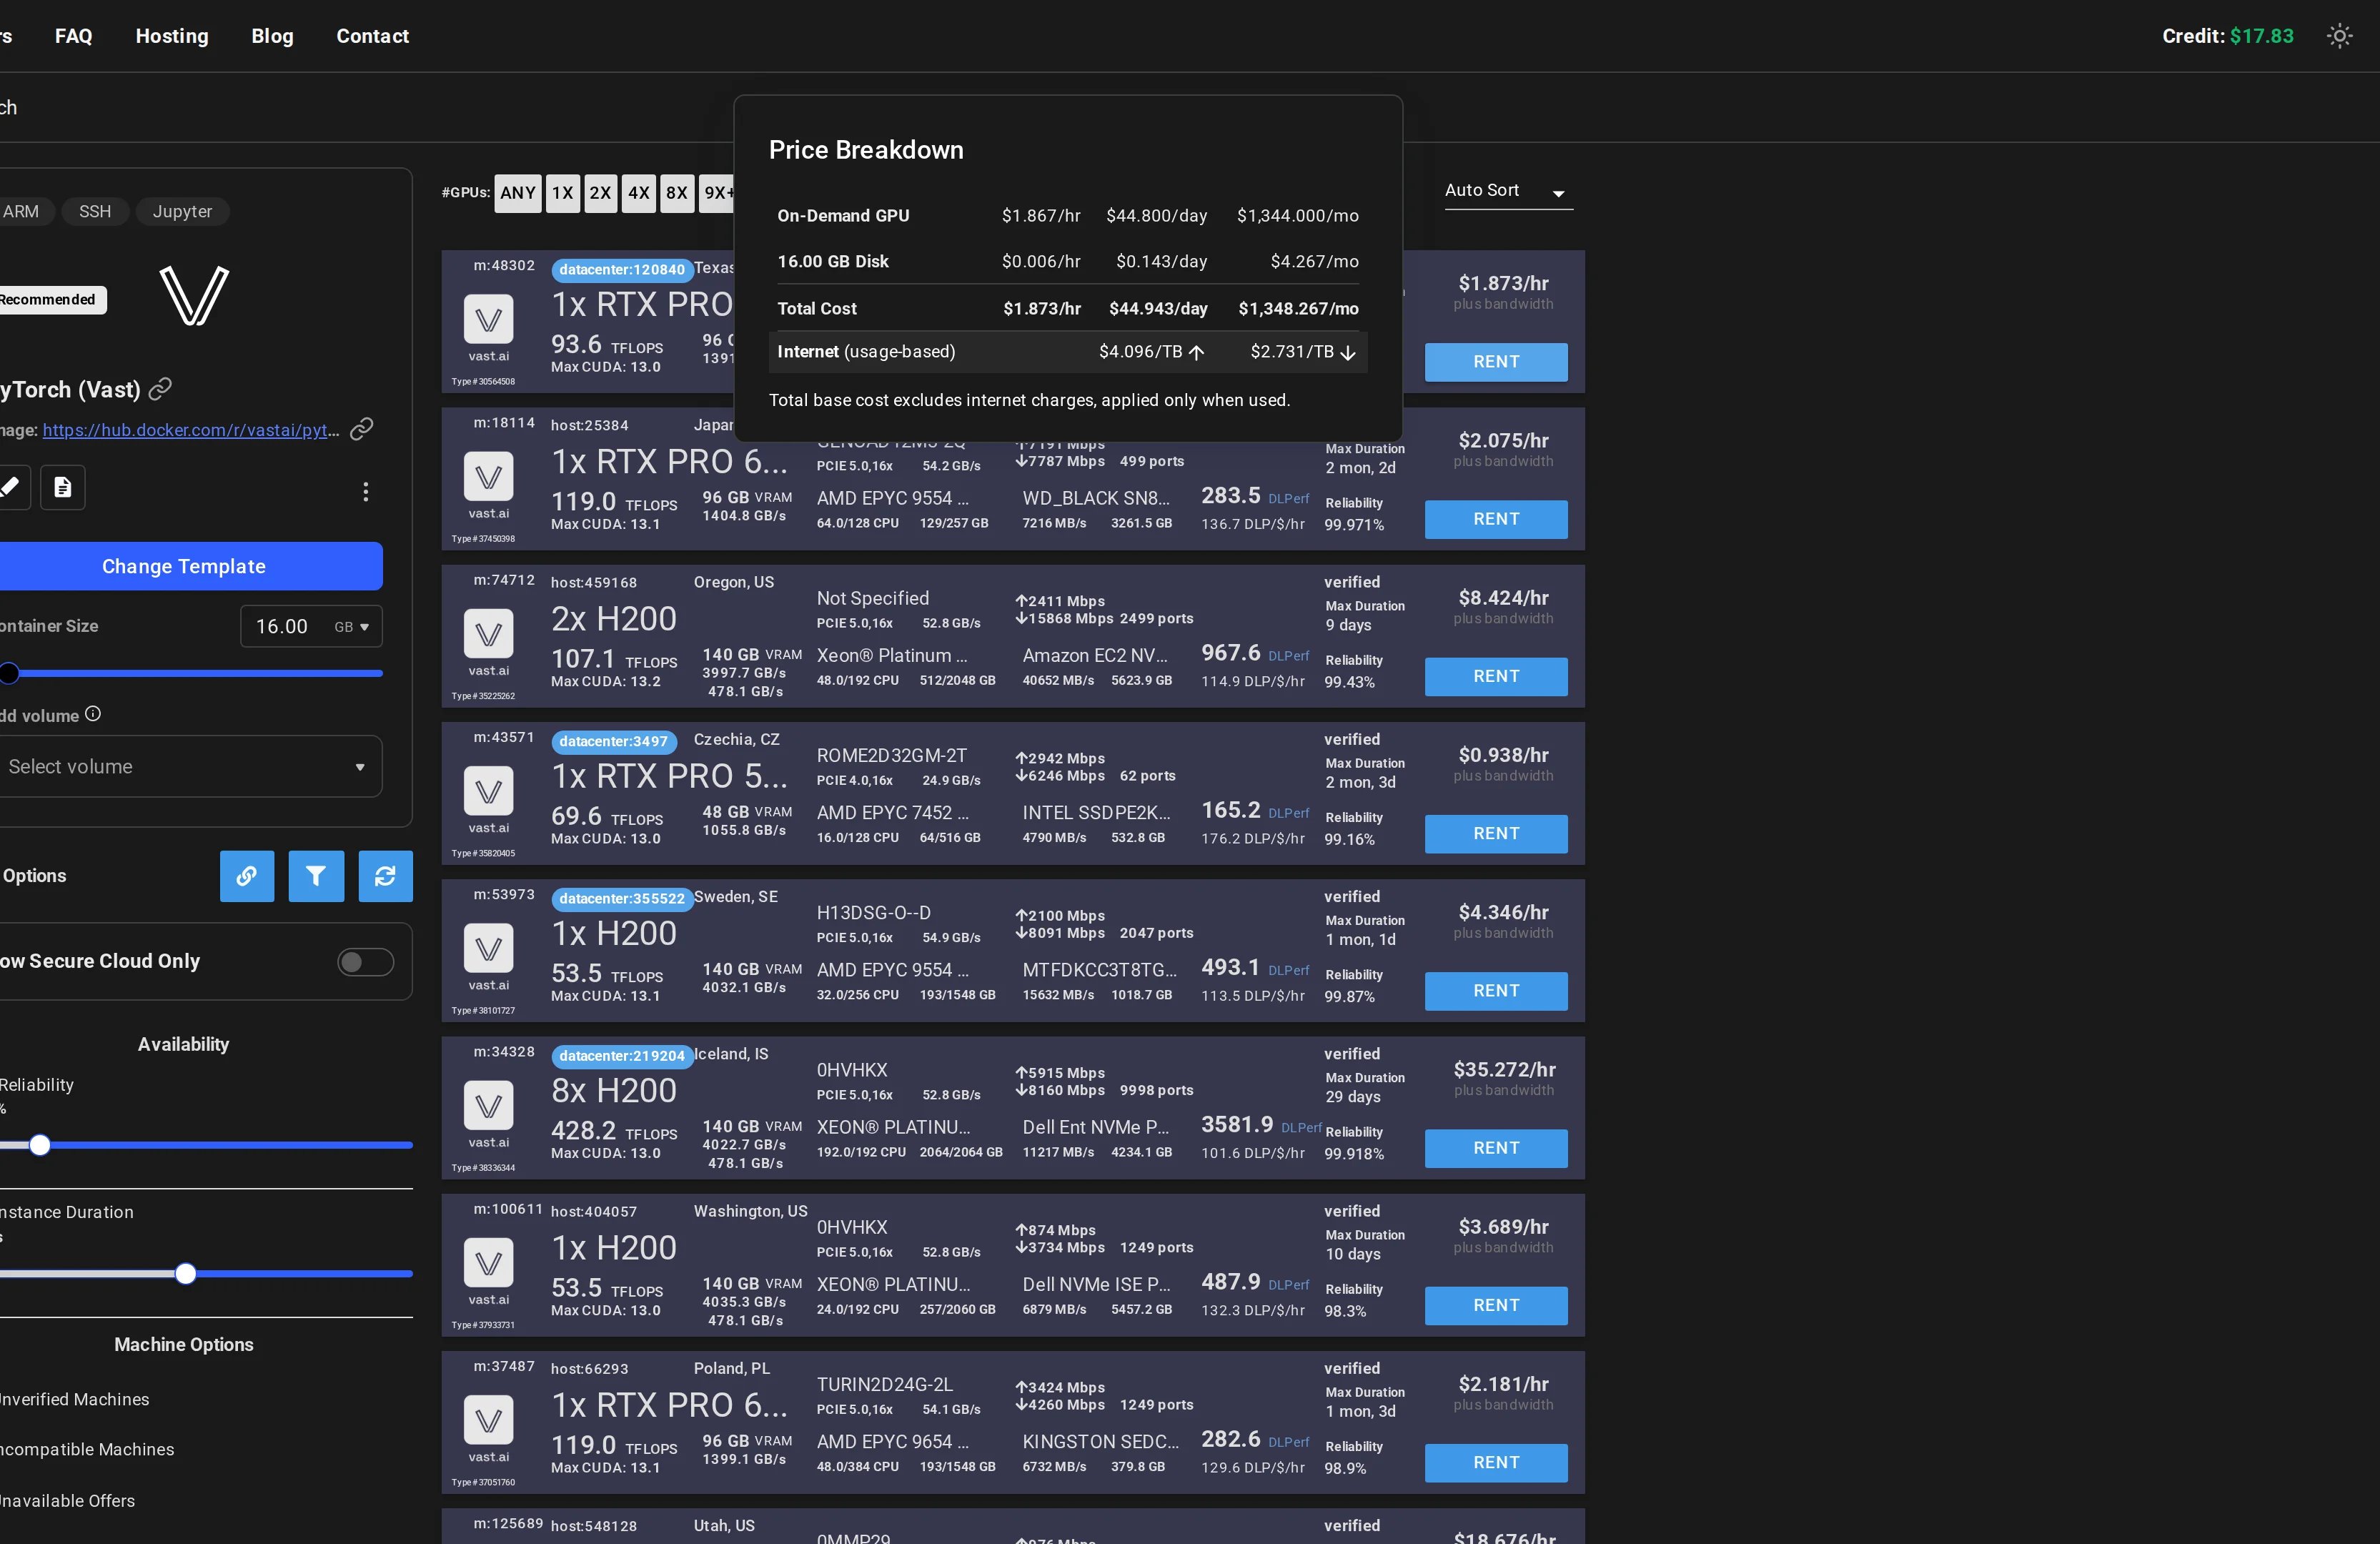
Task: Click the Incompatible Machines option
Action: pos(87,1449)
